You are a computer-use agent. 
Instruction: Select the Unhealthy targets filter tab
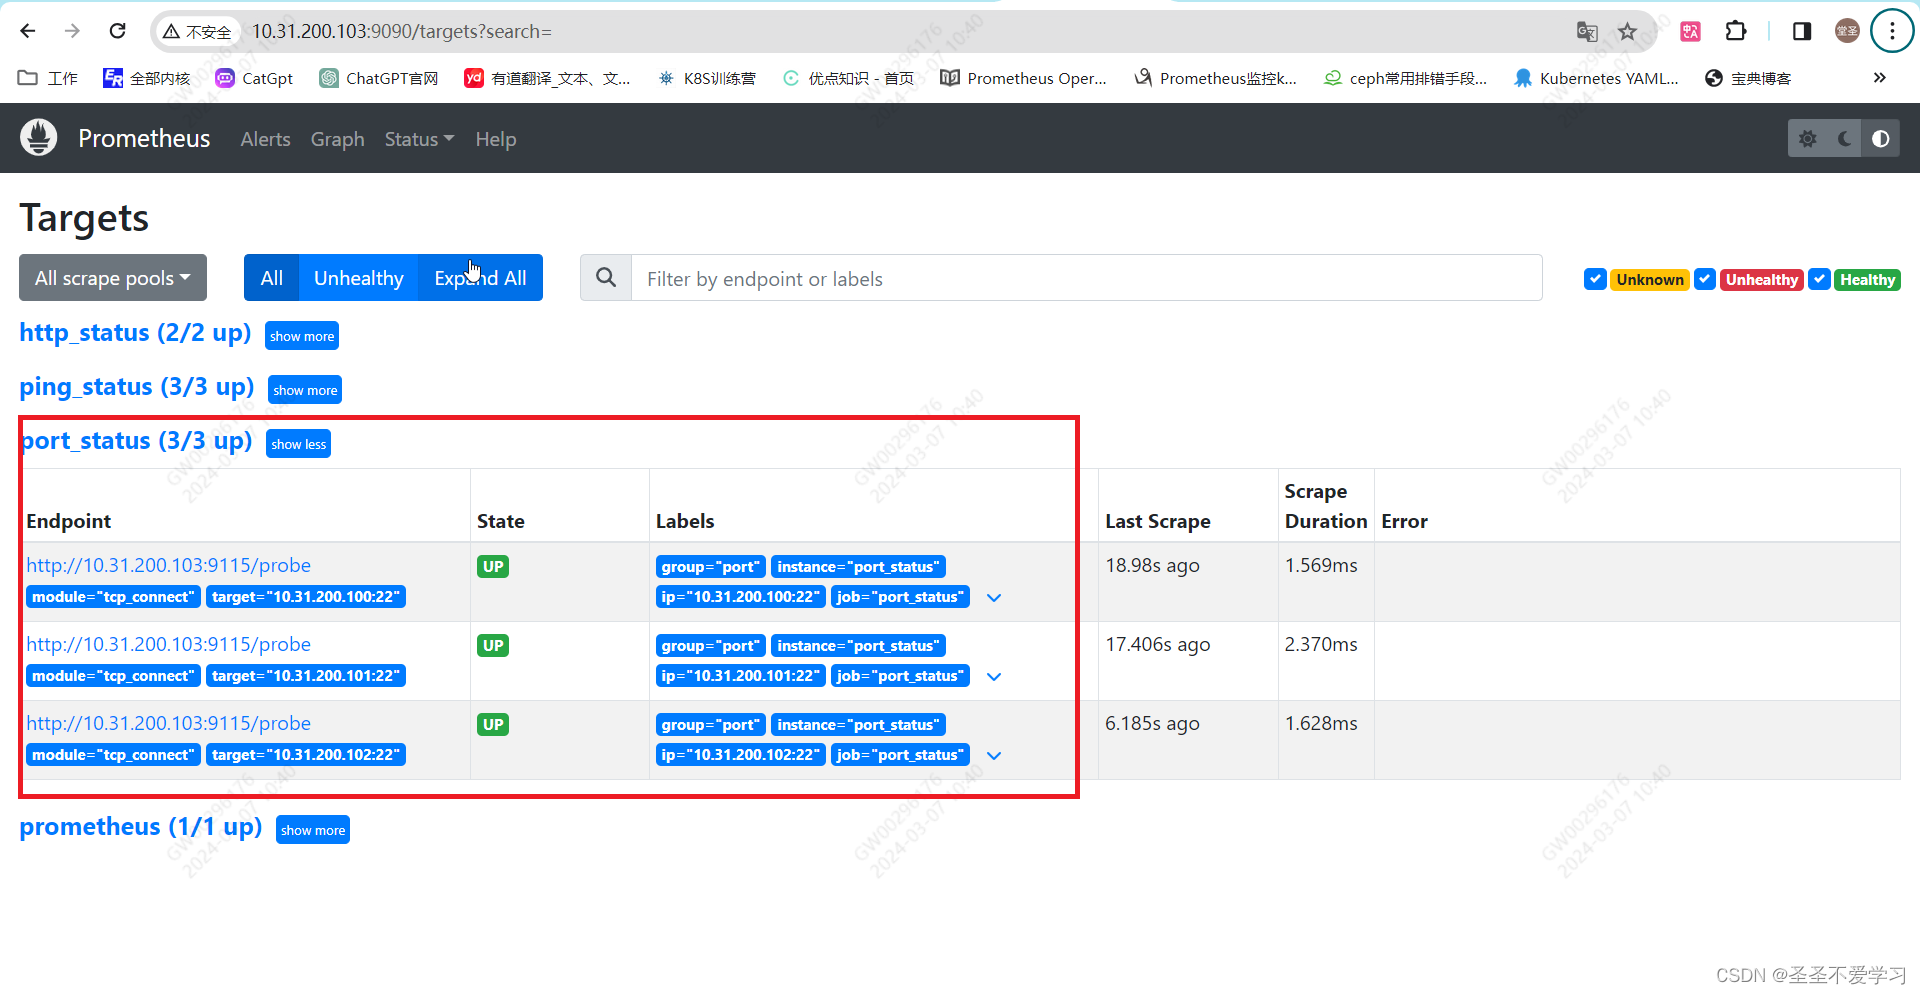point(358,278)
